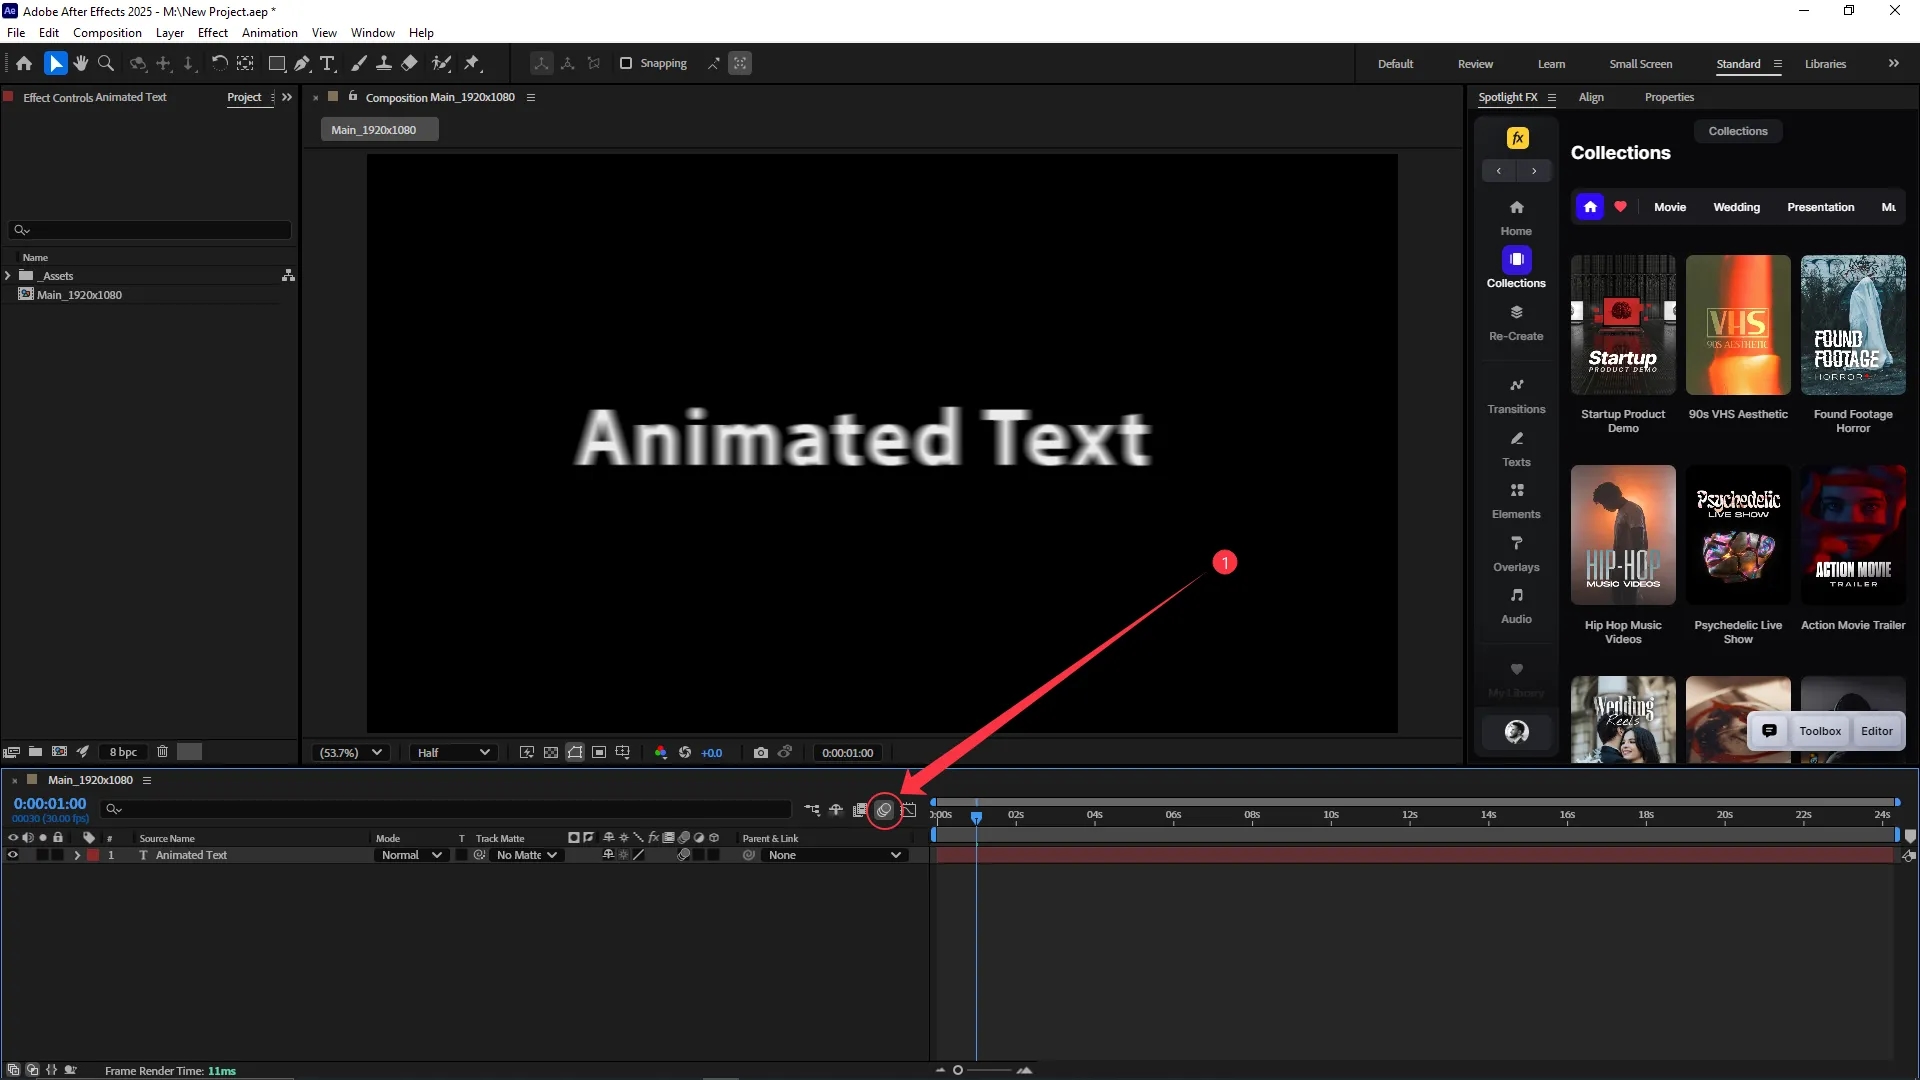This screenshot has height=1080, width=1920.
Task: Expand the _Assets folder
Action: (8, 276)
